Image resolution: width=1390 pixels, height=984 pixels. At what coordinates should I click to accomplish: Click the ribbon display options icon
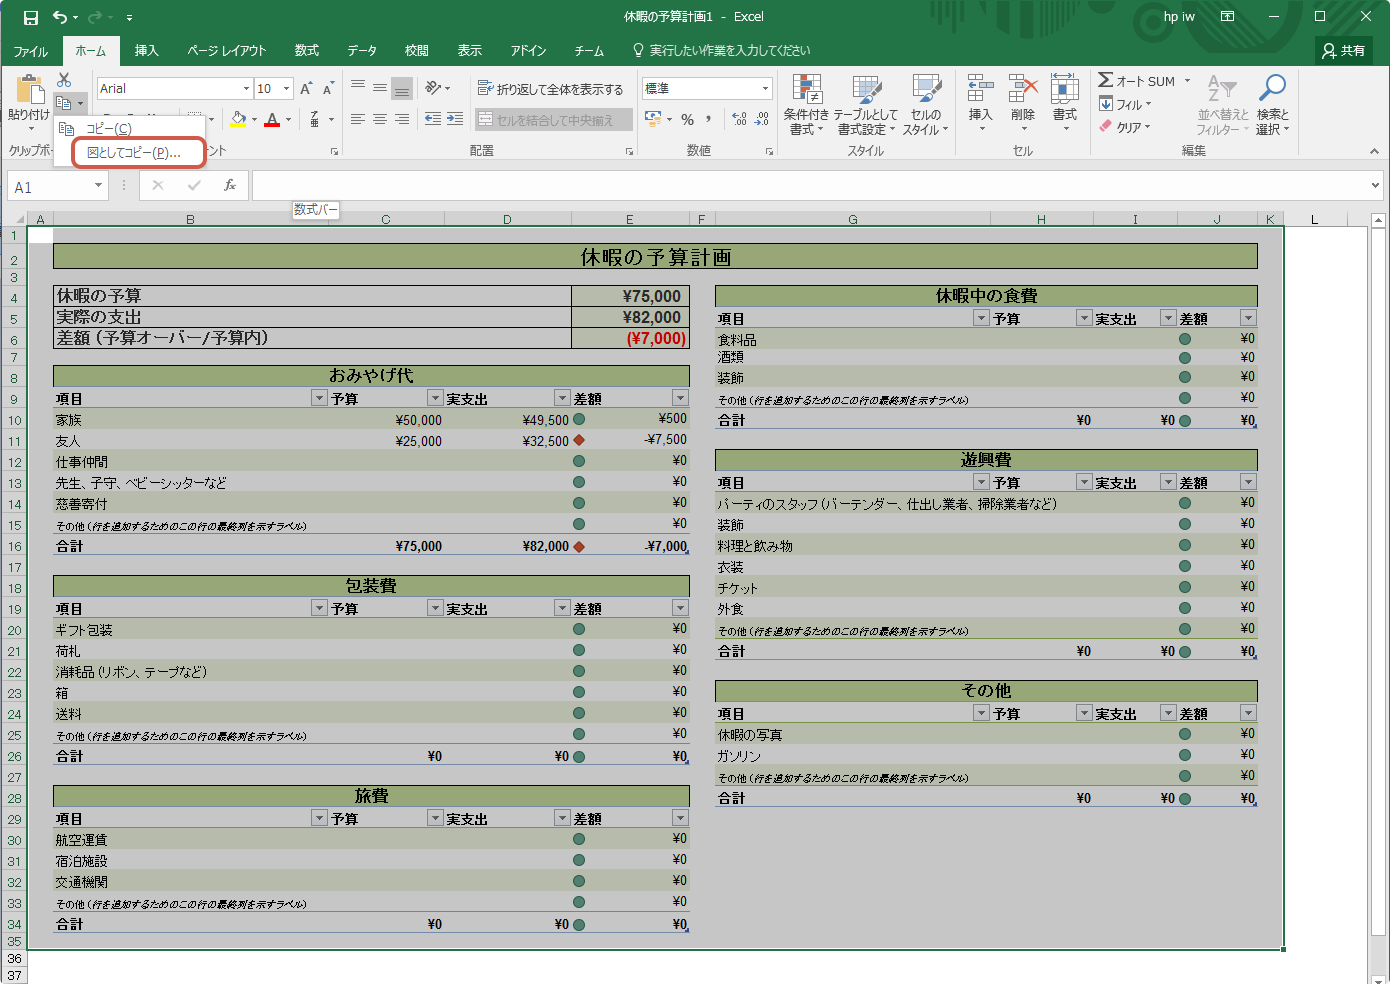pyautogui.click(x=1227, y=17)
